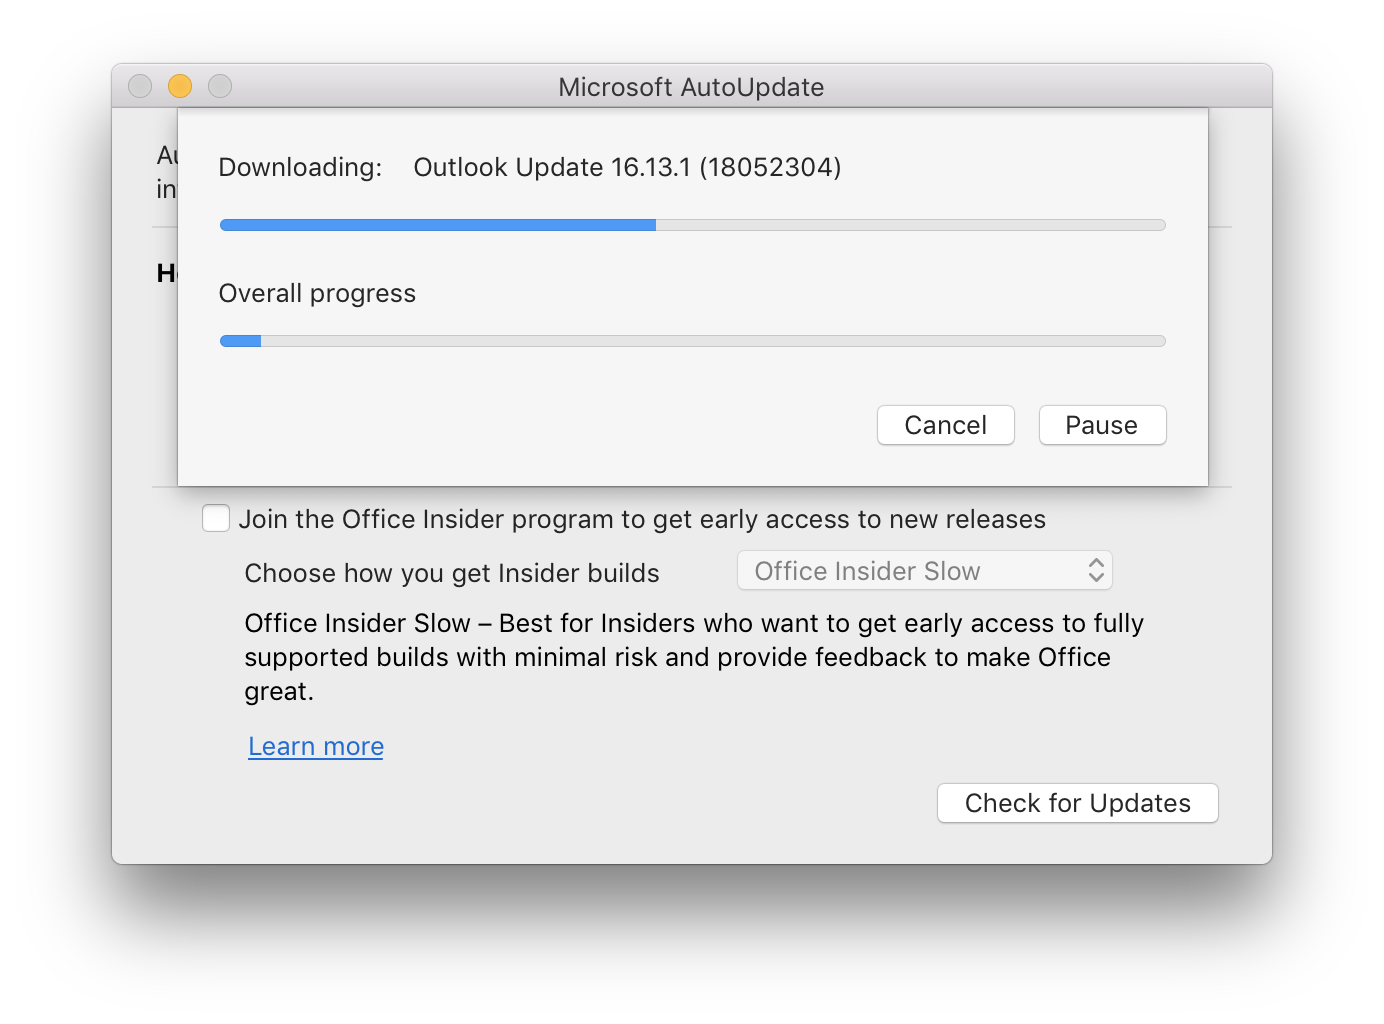Click the Outlook Update 16.13.1 version text
Viewport: 1384px width, 1024px height.
[x=627, y=167]
